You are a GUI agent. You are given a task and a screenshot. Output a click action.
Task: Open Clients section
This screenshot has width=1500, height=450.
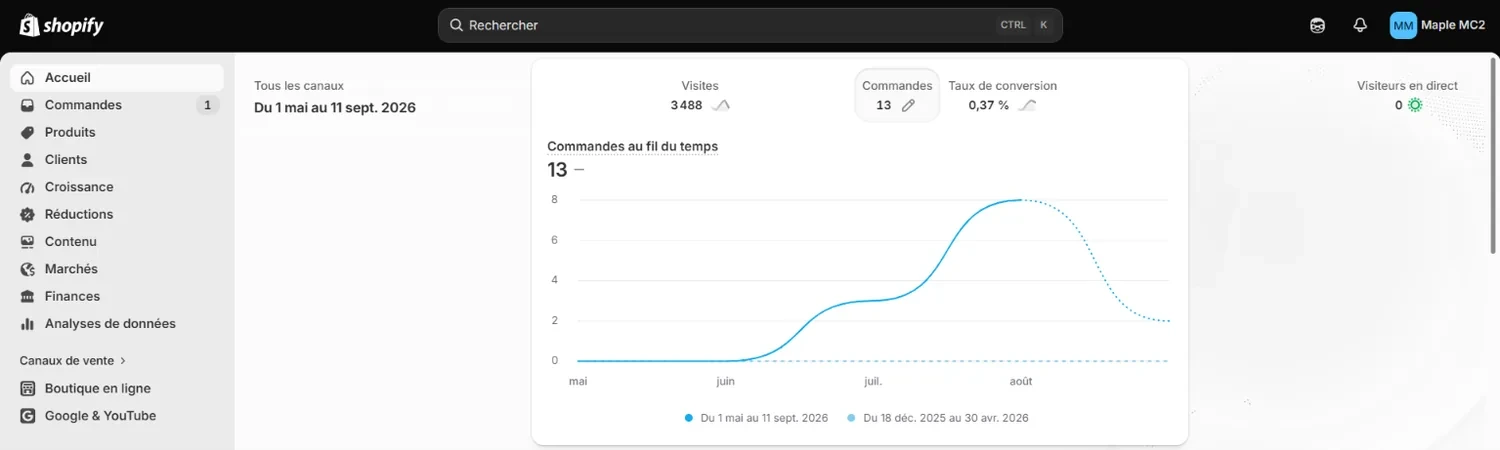[x=117, y=160]
